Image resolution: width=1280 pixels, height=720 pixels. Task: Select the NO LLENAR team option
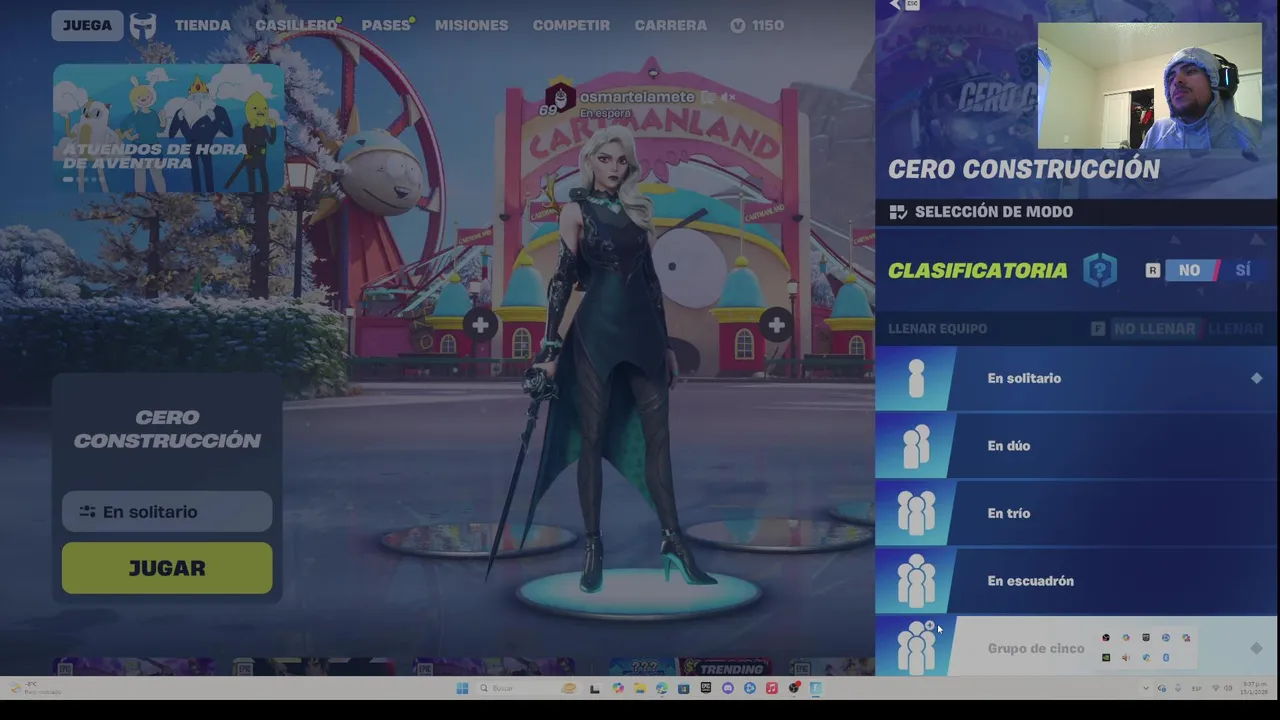[1154, 328]
